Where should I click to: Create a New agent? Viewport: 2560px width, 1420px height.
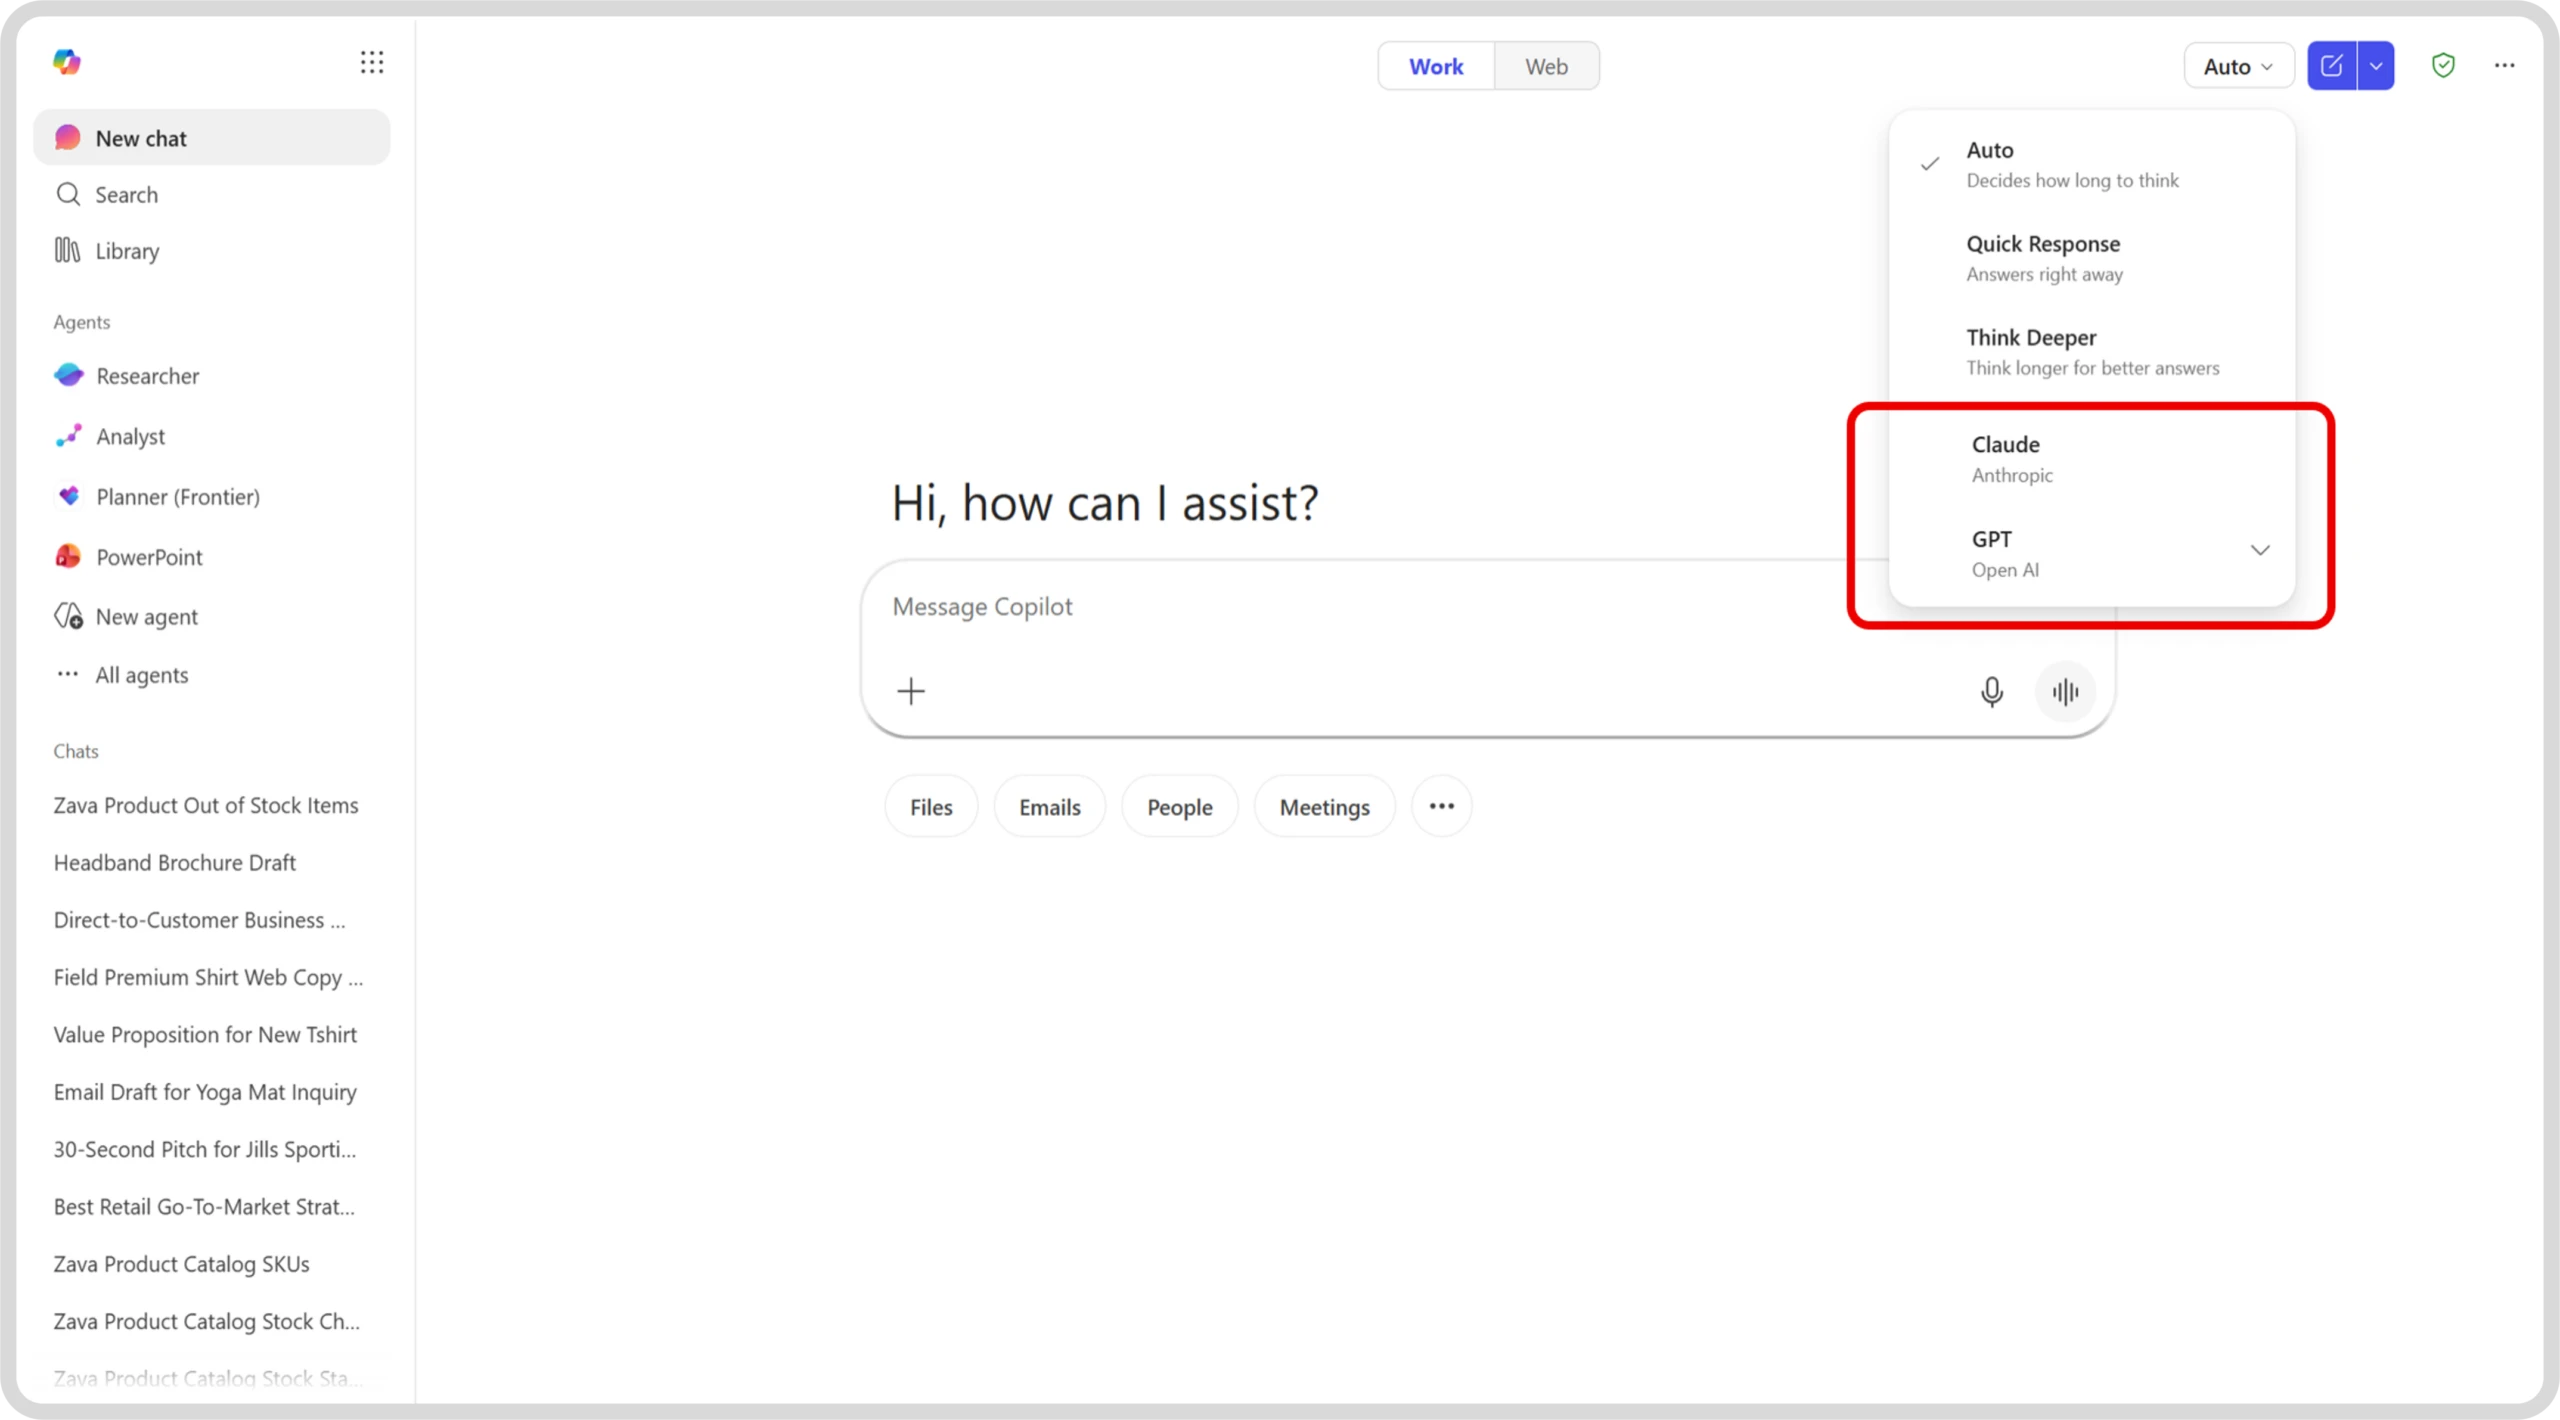212,616
